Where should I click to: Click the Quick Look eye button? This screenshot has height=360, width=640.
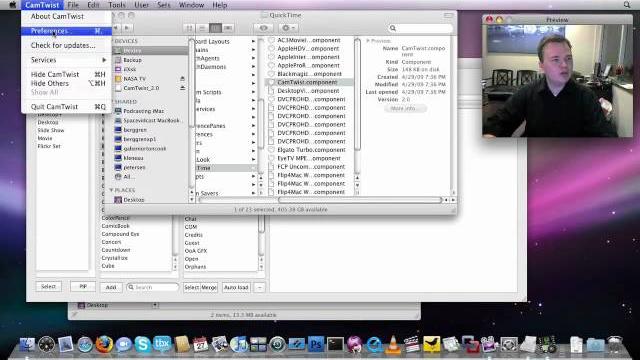(x=264, y=28)
